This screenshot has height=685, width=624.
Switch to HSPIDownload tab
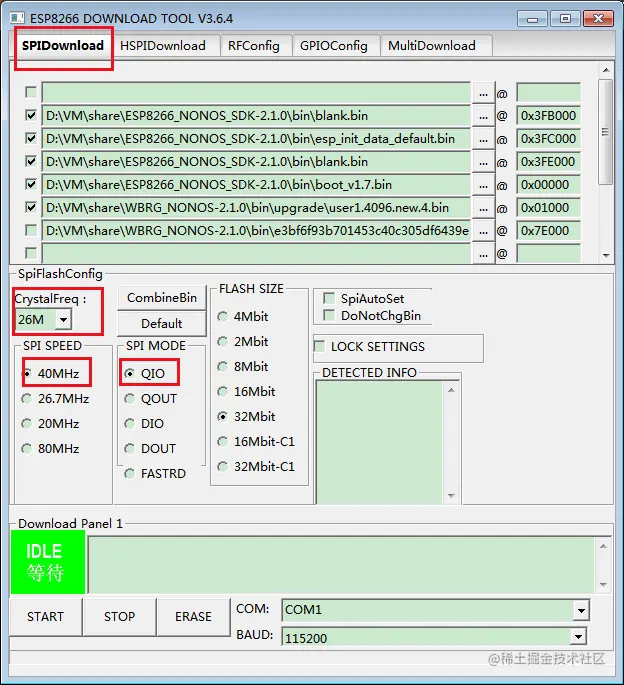pos(163,46)
